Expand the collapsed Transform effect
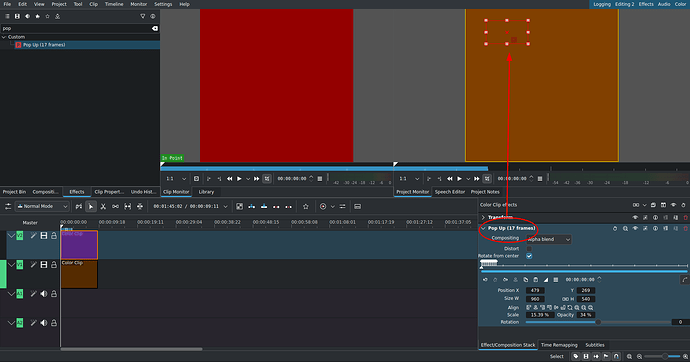This screenshot has height=362, width=690. pos(483,217)
